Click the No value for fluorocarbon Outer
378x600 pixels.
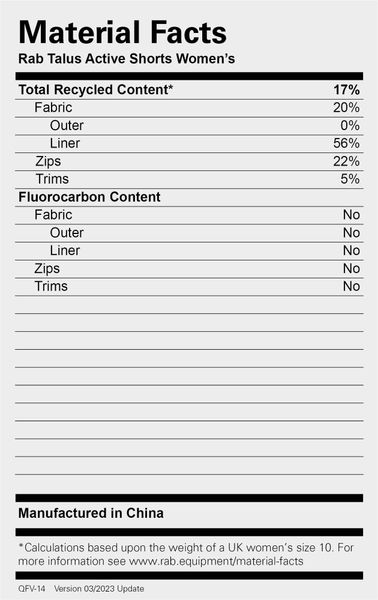pyautogui.click(x=351, y=233)
